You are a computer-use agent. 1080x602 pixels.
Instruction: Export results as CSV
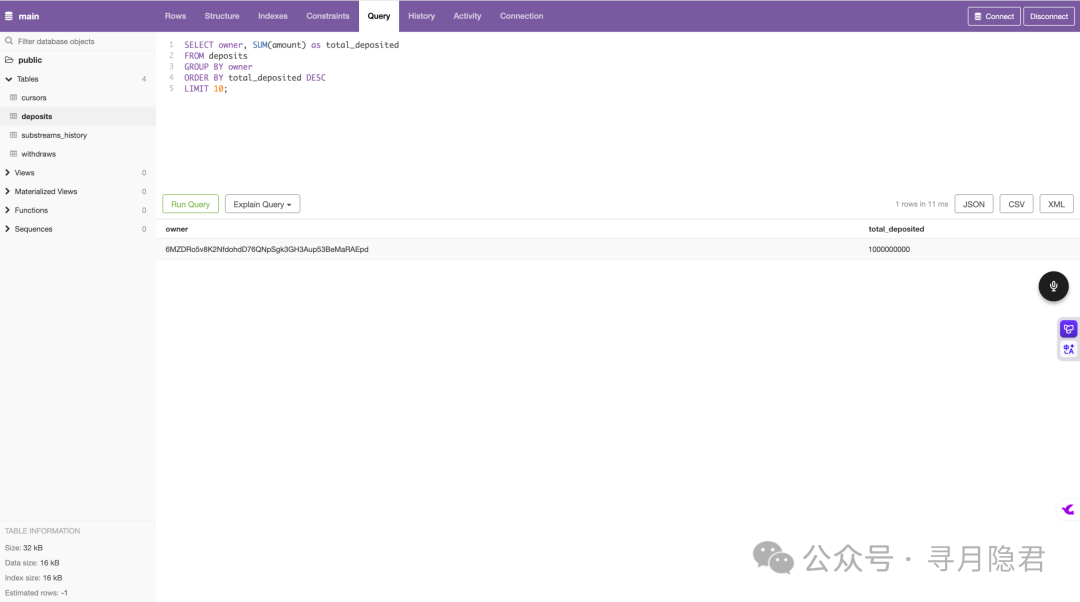(x=1016, y=204)
